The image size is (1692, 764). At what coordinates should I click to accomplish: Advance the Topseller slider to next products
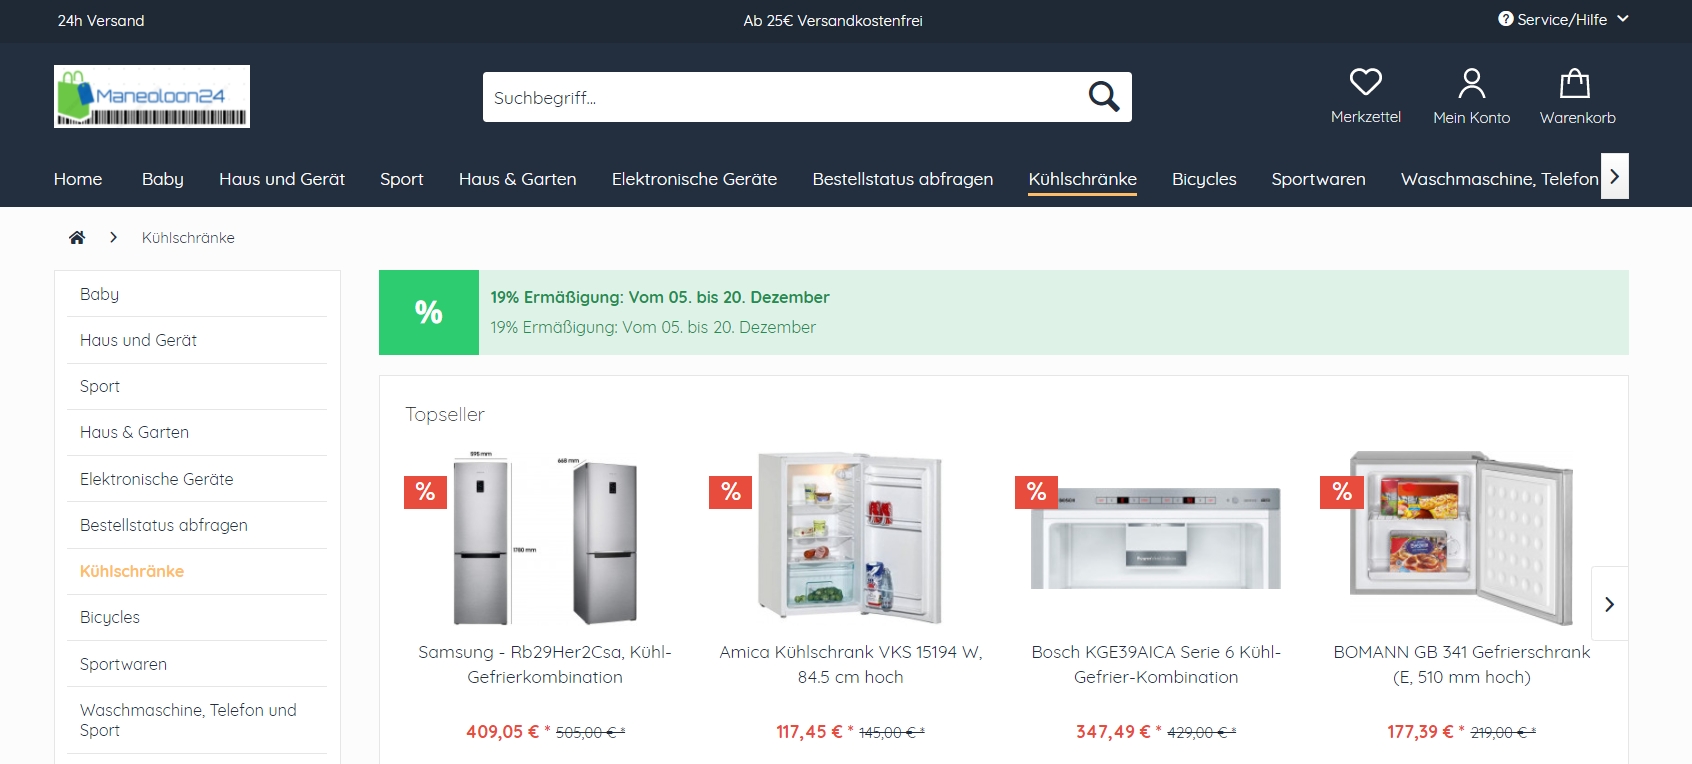click(x=1609, y=604)
